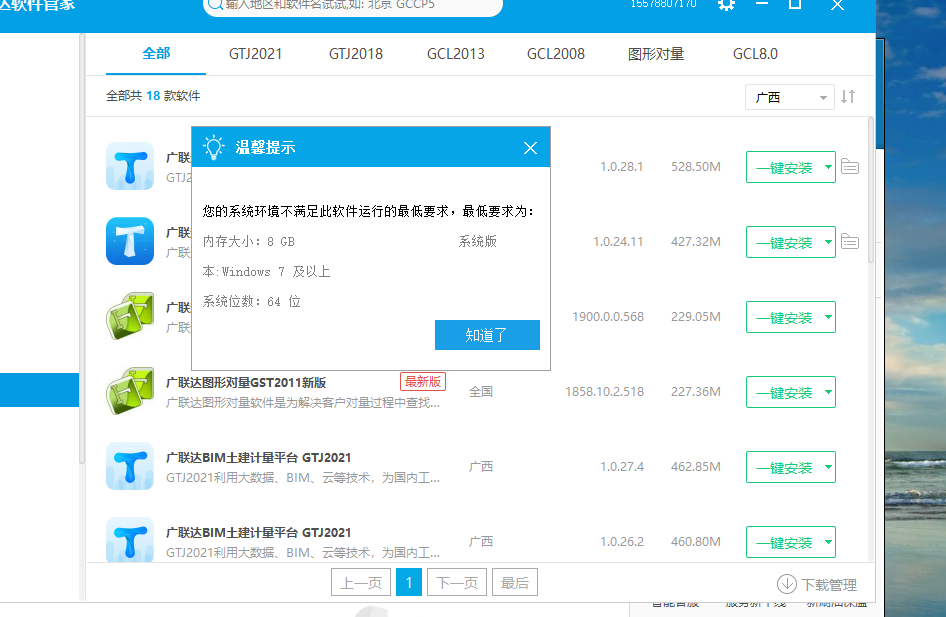946x617 pixels.
Task: Click dark blue T icon for 1.0.24.11
Action: coord(130,241)
